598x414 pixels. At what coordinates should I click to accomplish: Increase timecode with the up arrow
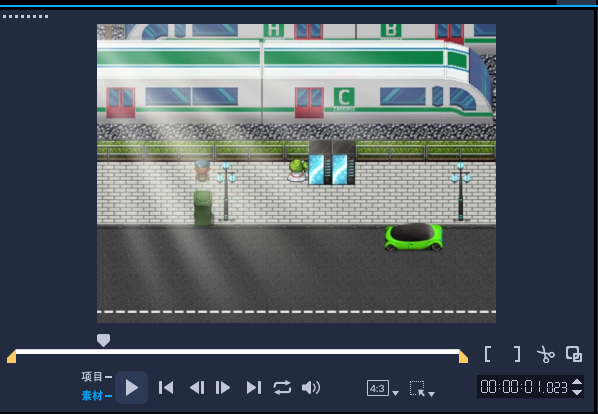tap(577, 382)
